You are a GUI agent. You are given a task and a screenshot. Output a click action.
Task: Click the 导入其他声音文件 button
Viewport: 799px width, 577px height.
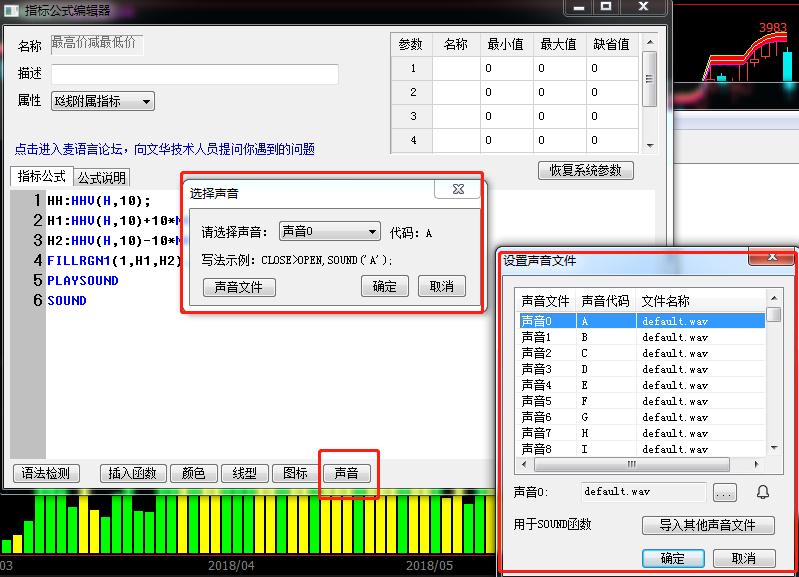click(x=709, y=525)
